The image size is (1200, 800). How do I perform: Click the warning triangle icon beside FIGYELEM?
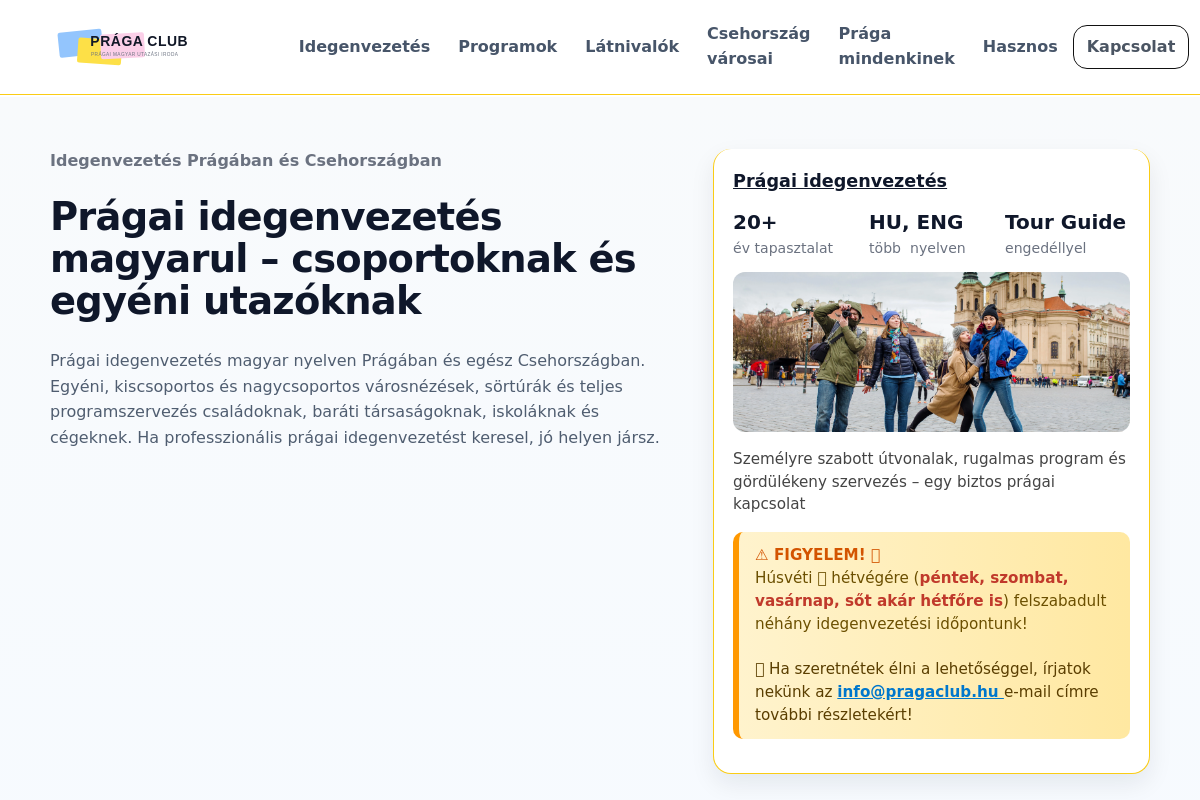[x=762, y=555]
